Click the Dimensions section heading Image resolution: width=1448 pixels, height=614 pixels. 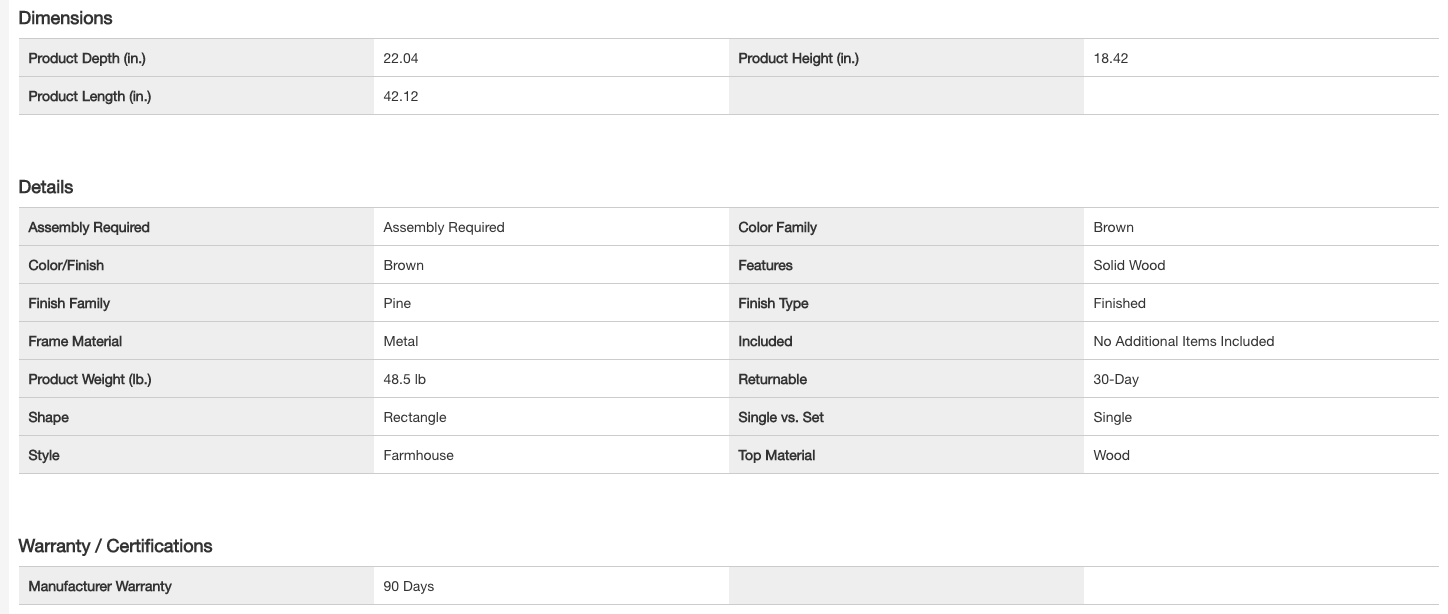click(x=65, y=18)
